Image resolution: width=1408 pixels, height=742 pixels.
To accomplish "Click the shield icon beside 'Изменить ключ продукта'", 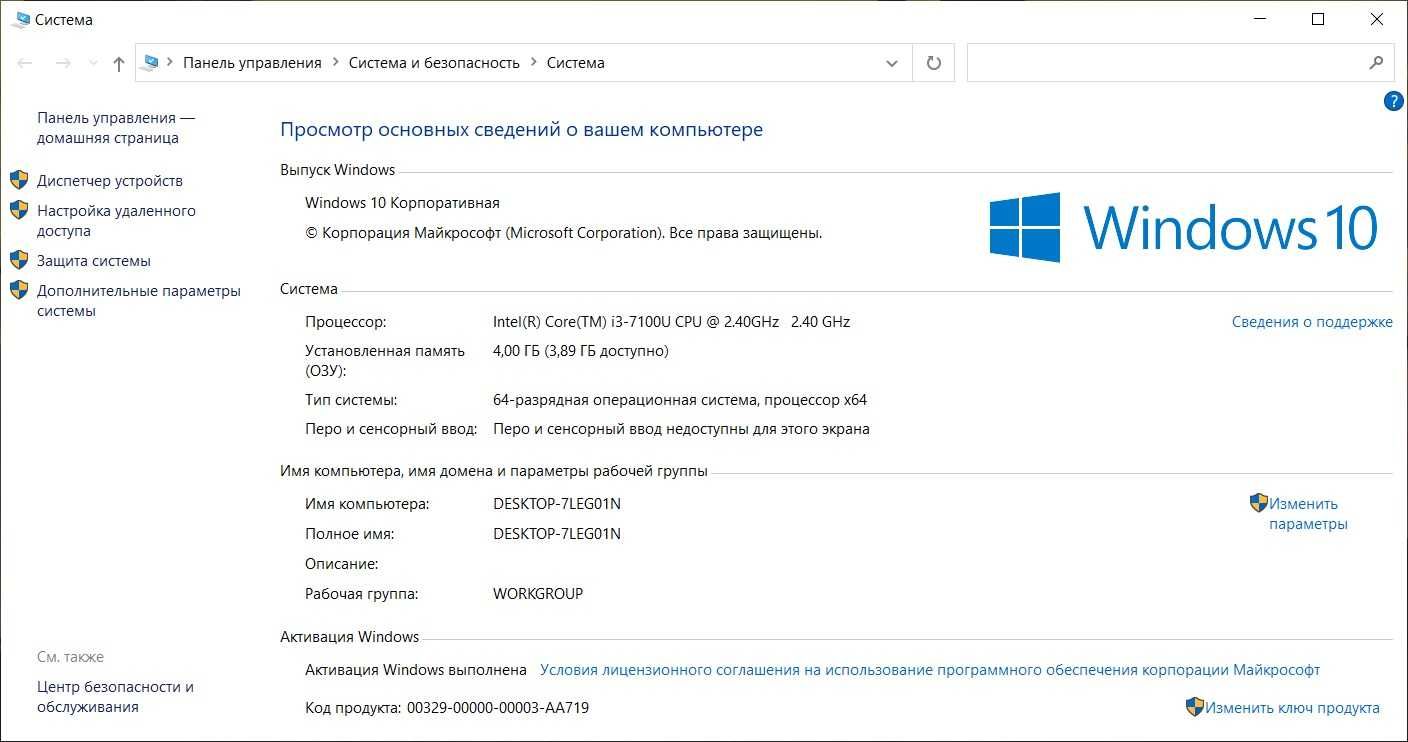I will click(1195, 707).
